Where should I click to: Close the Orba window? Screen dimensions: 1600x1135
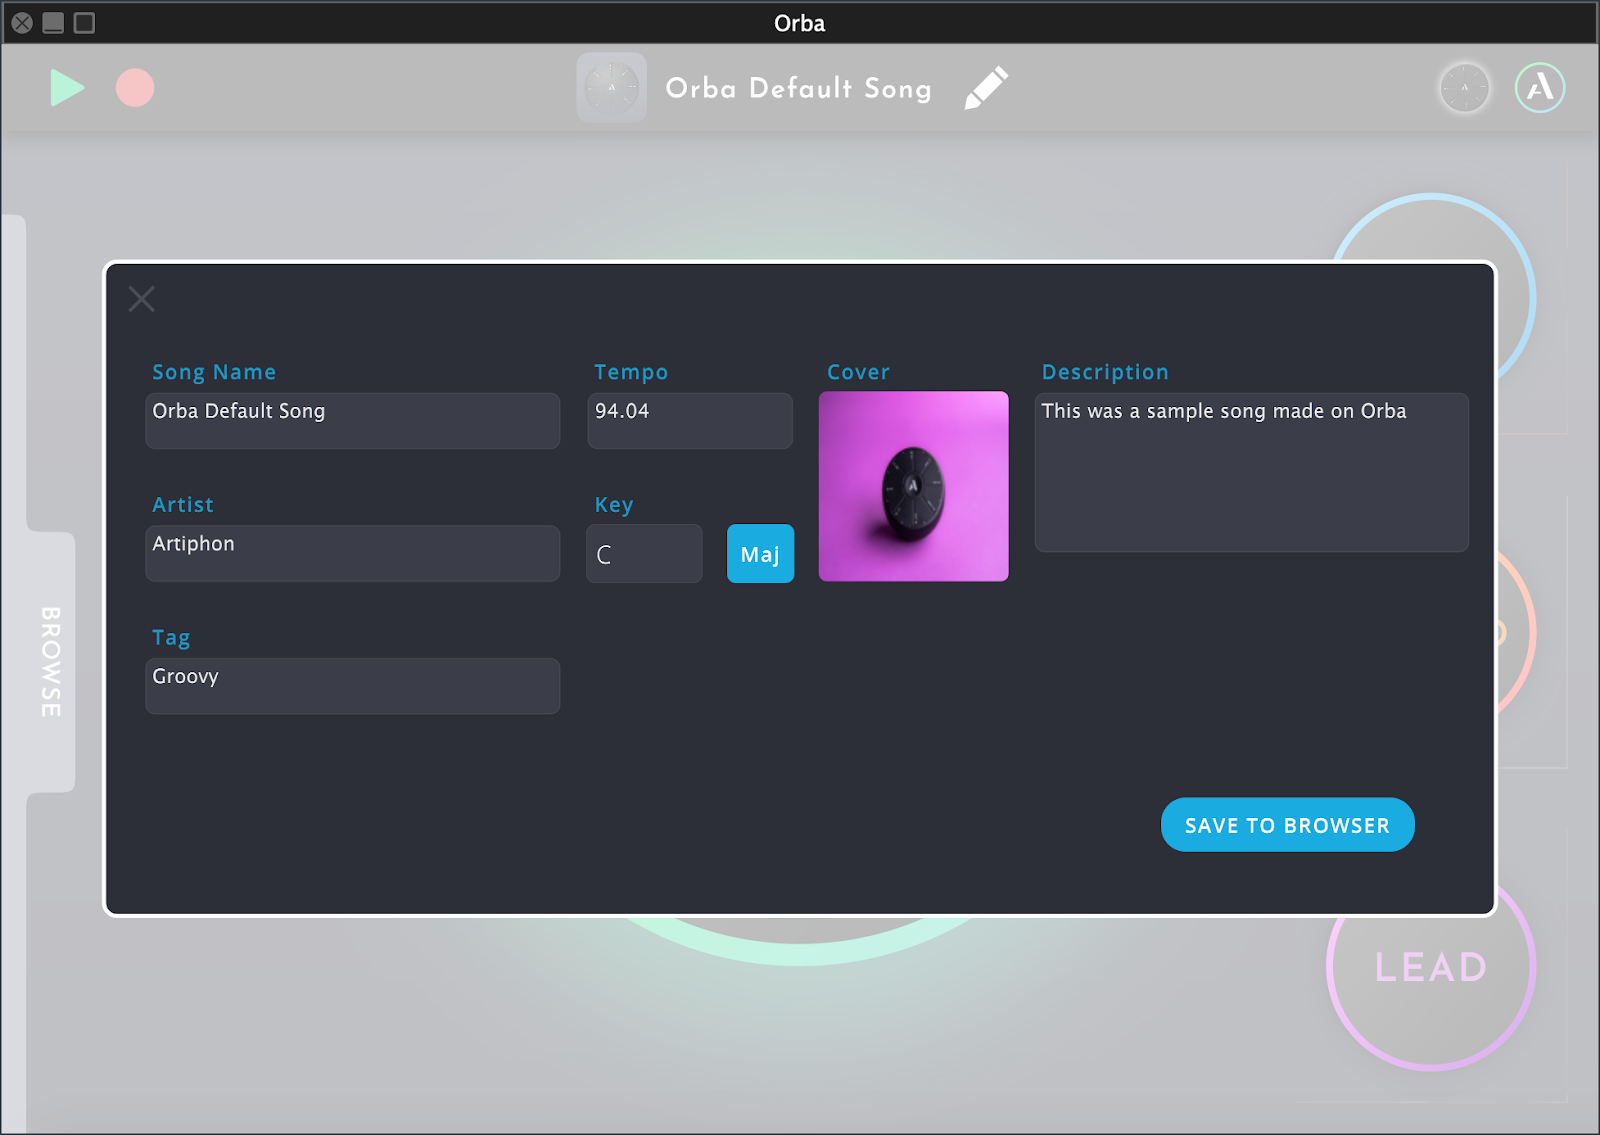point(22,23)
